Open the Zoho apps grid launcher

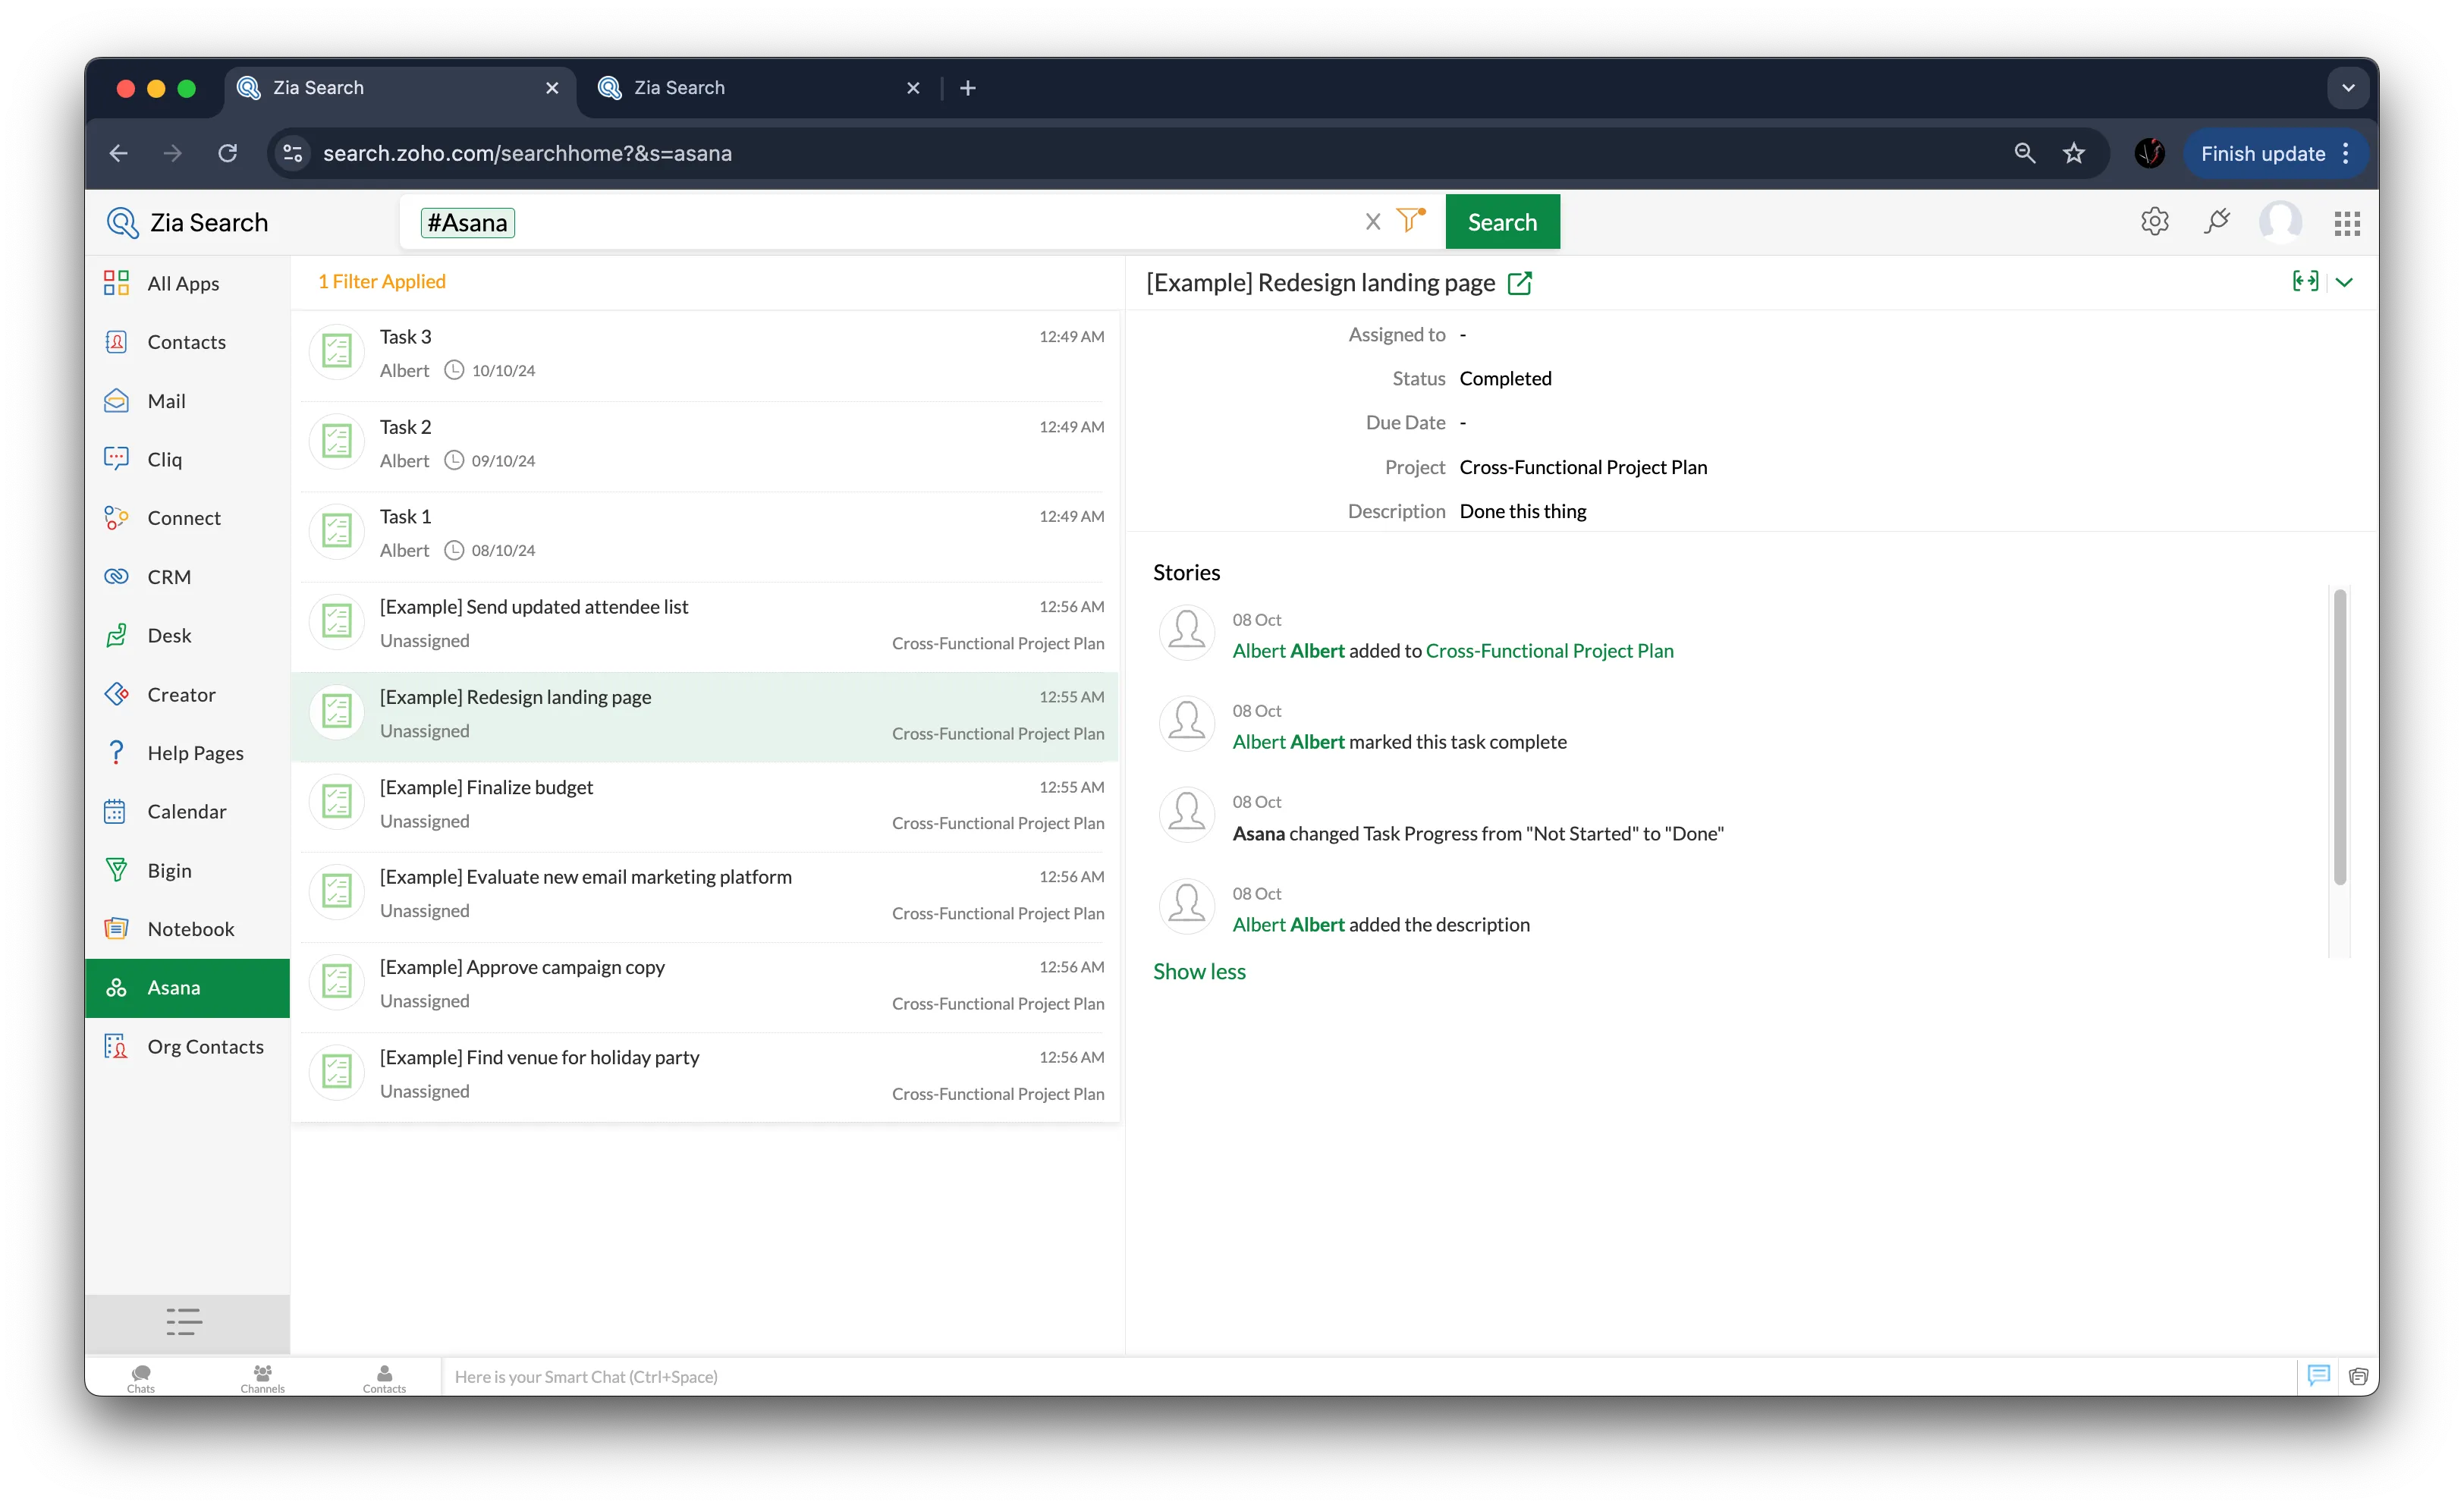(x=2346, y=223)
